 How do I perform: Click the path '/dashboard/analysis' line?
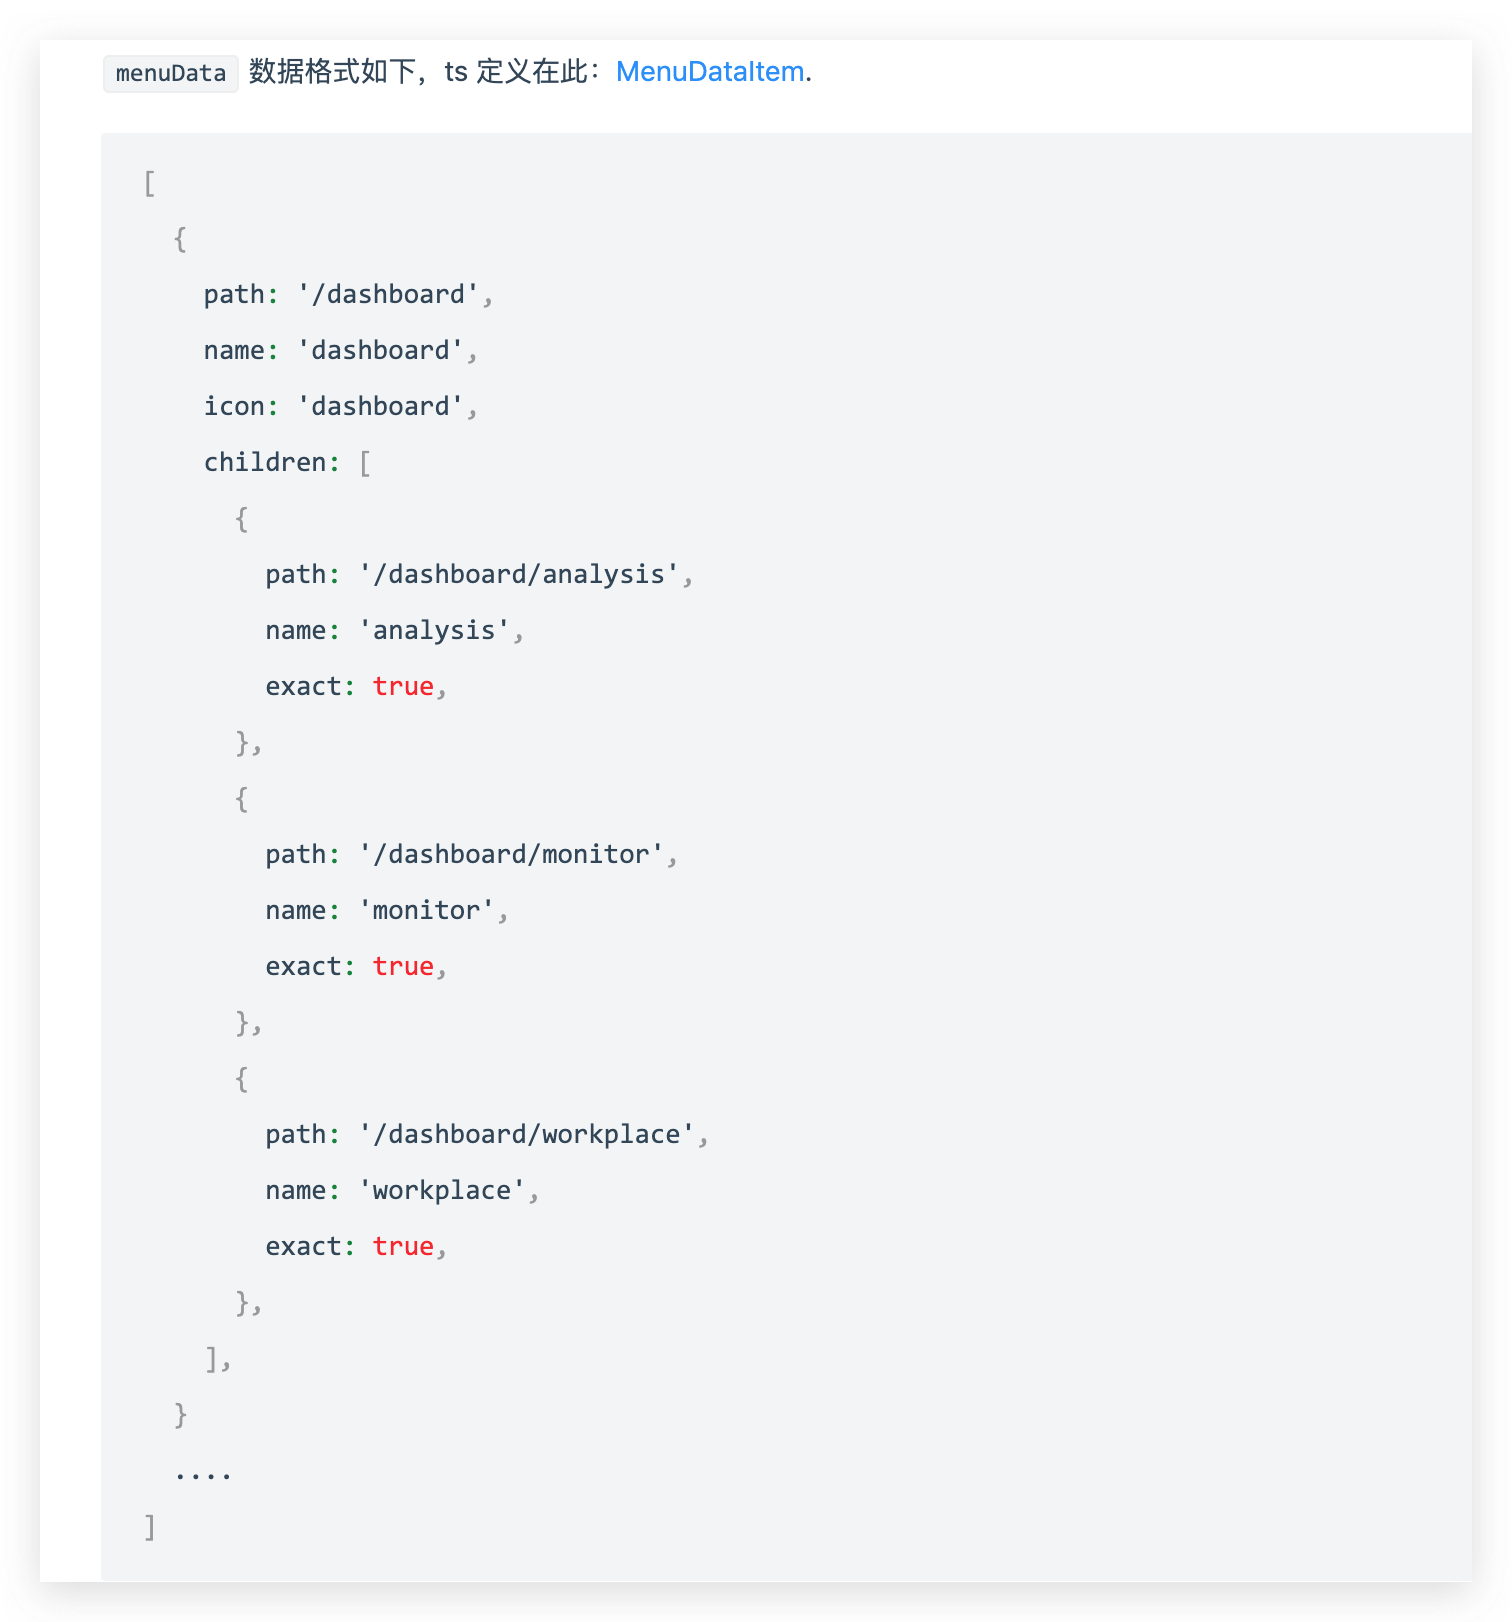479,574
